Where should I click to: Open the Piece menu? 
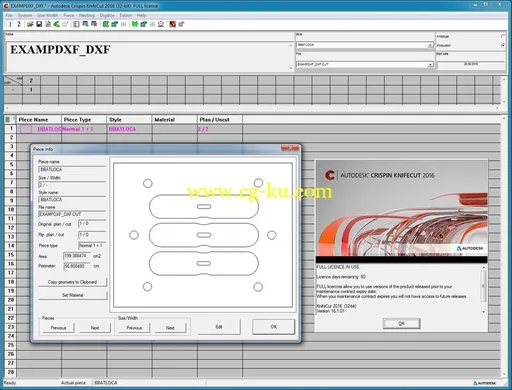(69, 15)
